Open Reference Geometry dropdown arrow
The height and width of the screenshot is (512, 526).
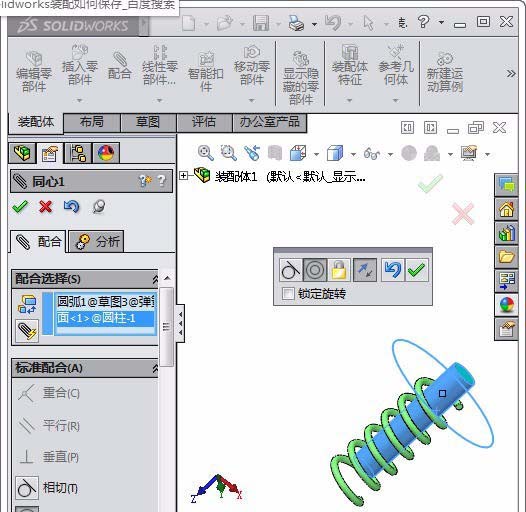point(396,100)
